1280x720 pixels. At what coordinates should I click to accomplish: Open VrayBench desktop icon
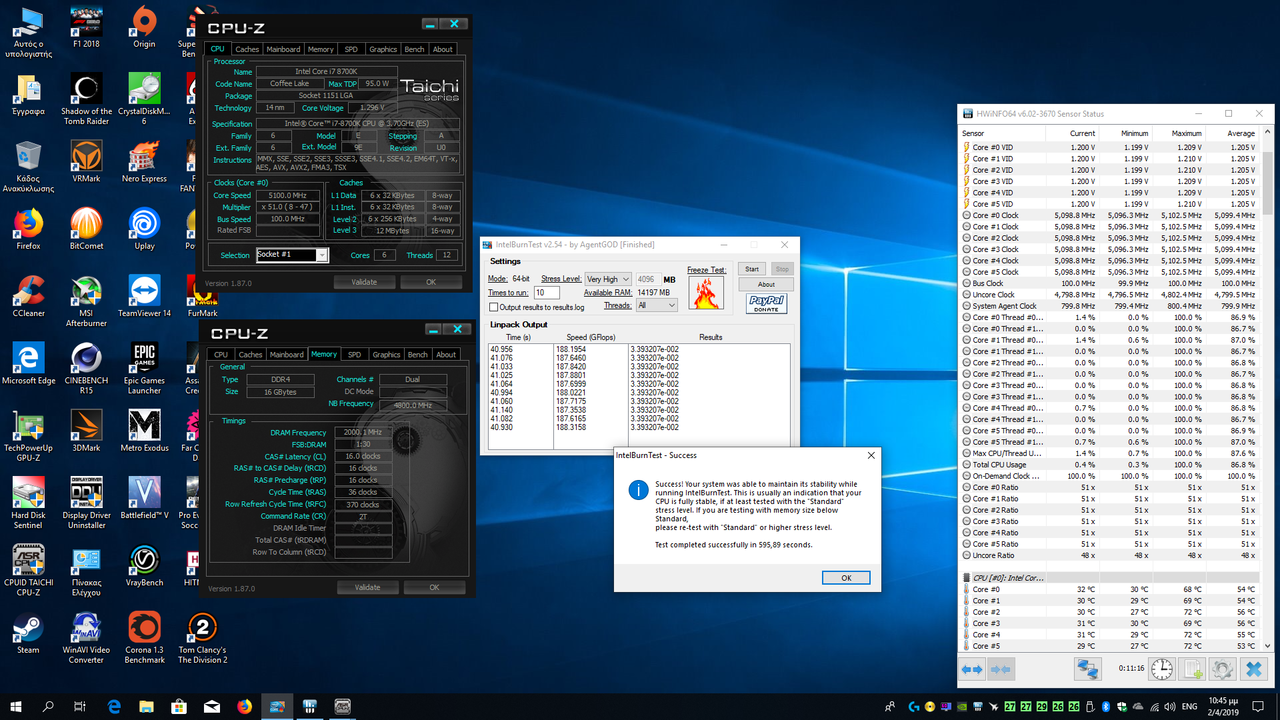[x=144, y=564]
